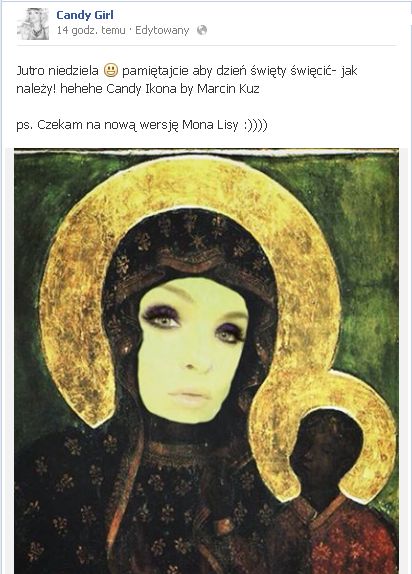Click the words 'Jutro niedziela' in the post

click(57, 70)
